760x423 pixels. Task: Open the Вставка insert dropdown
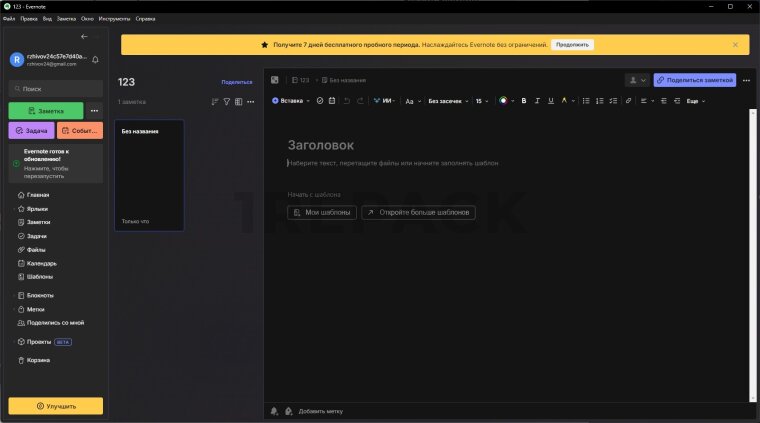[292, 101]
